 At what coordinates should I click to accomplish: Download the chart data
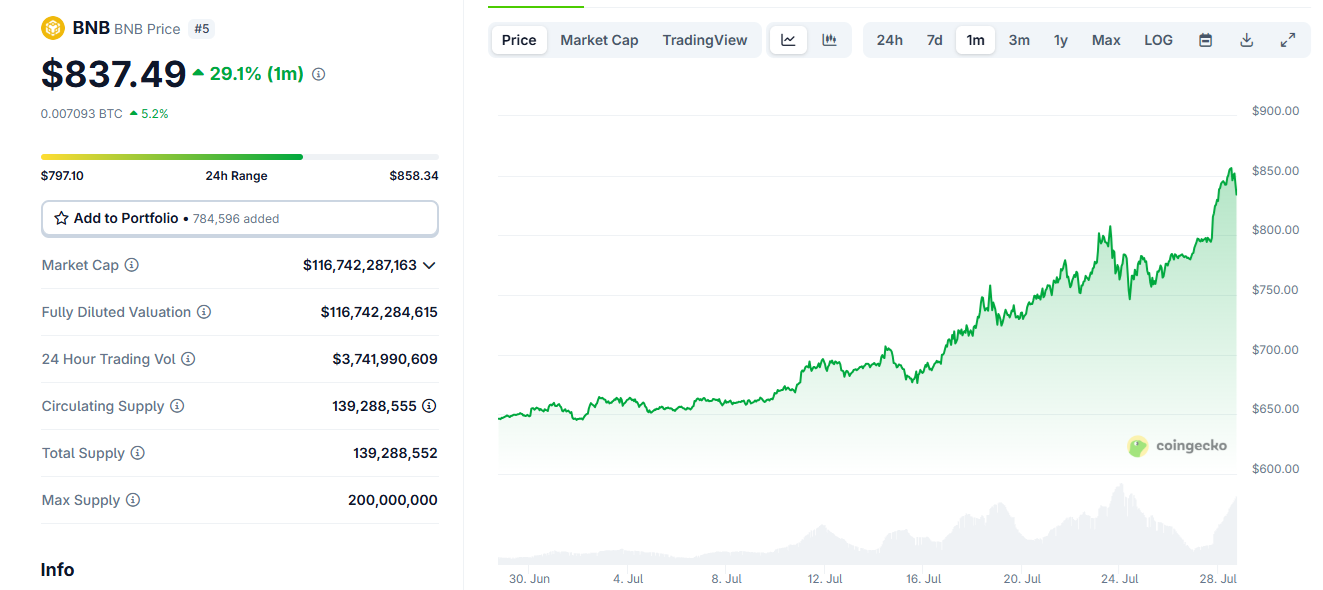click(1246, 40)
